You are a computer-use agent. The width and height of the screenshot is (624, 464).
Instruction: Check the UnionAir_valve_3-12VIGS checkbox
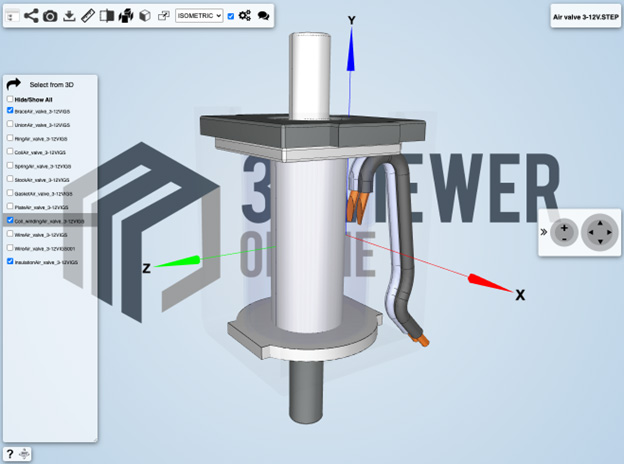pyautogui.click(x=10, y=124)
